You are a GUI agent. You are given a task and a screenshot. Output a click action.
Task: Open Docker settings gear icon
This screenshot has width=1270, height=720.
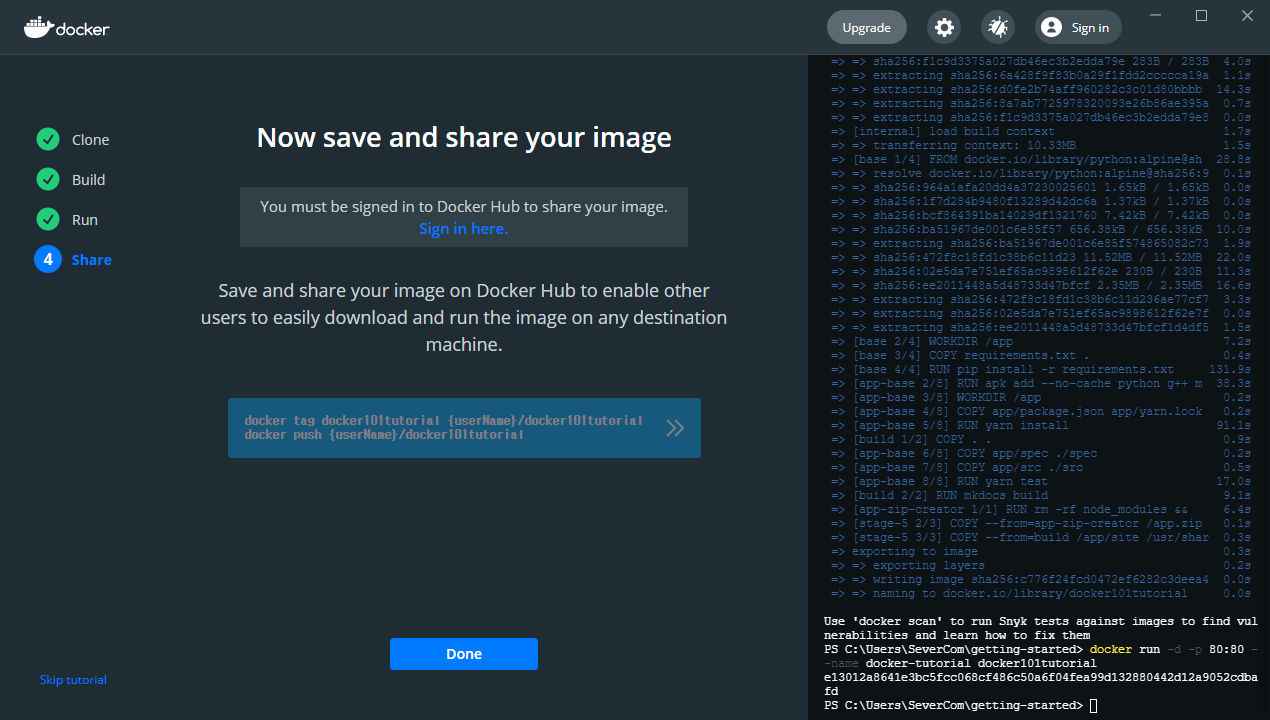[x=944, y=27]
